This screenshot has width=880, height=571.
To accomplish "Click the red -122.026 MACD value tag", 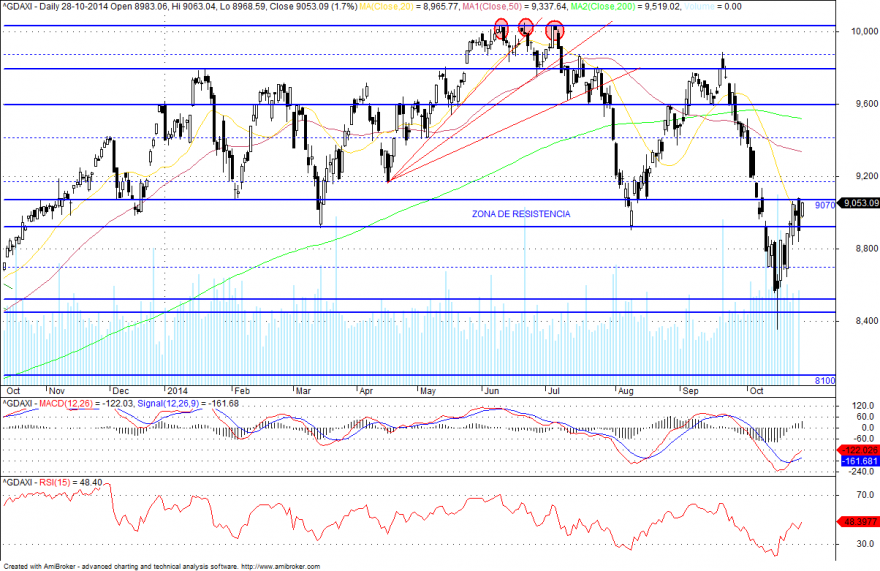I will tap(858, 450).
